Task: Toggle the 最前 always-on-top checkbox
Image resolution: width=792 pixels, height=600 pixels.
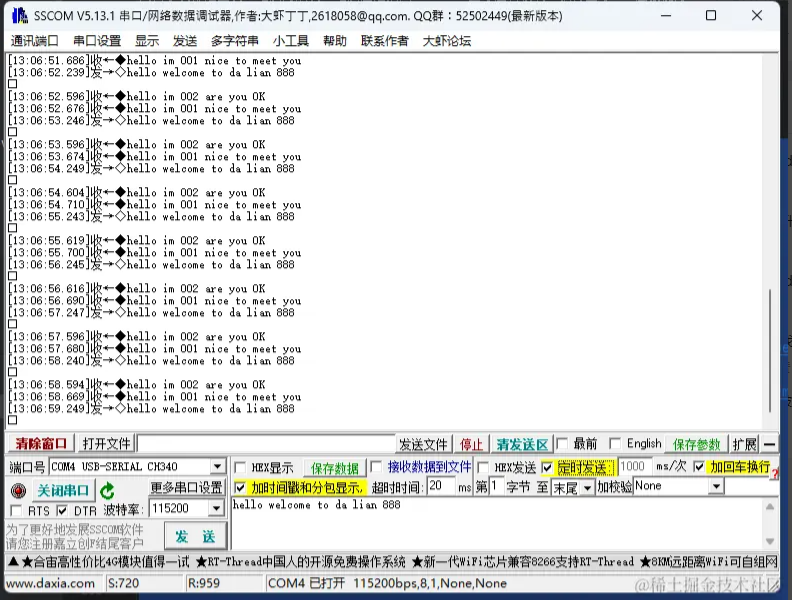Action: coord(563,444)
